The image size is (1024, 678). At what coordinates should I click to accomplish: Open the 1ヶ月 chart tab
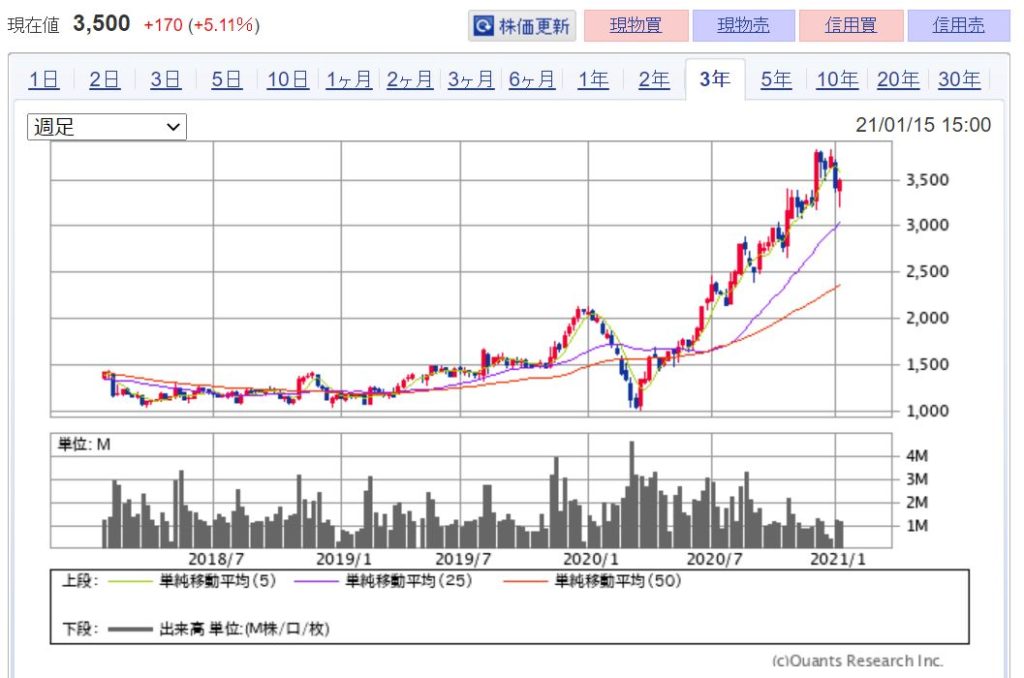[x=349, y=80]
